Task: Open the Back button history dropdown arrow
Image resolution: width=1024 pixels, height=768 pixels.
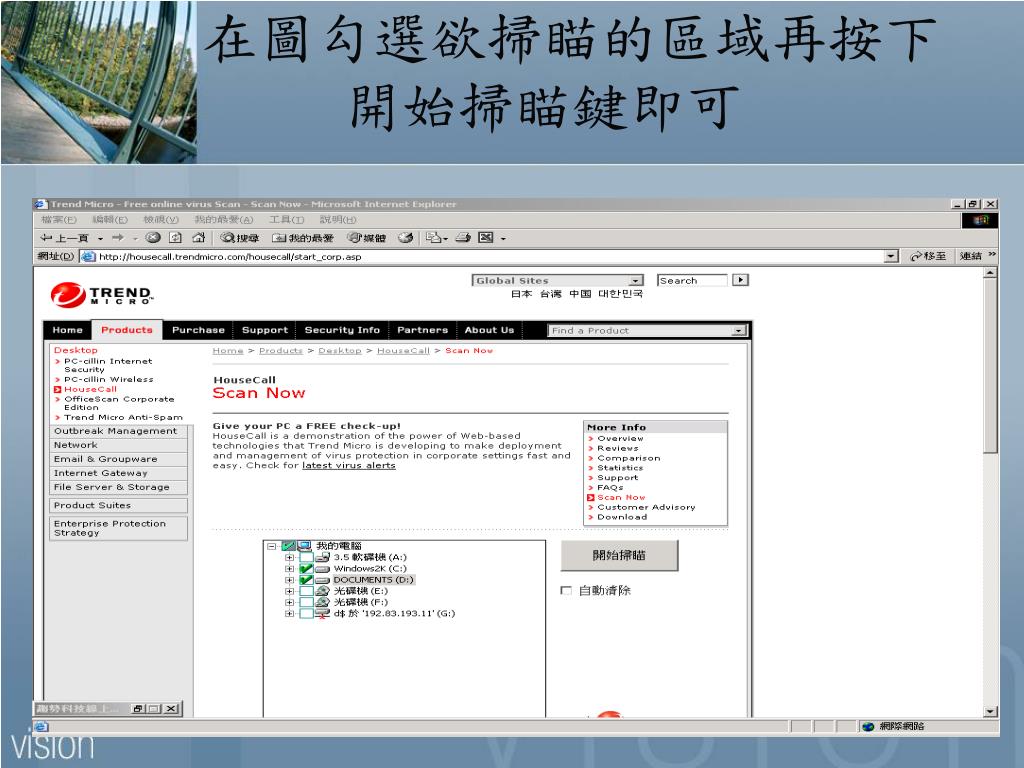Action: click(x=101, y=238)
